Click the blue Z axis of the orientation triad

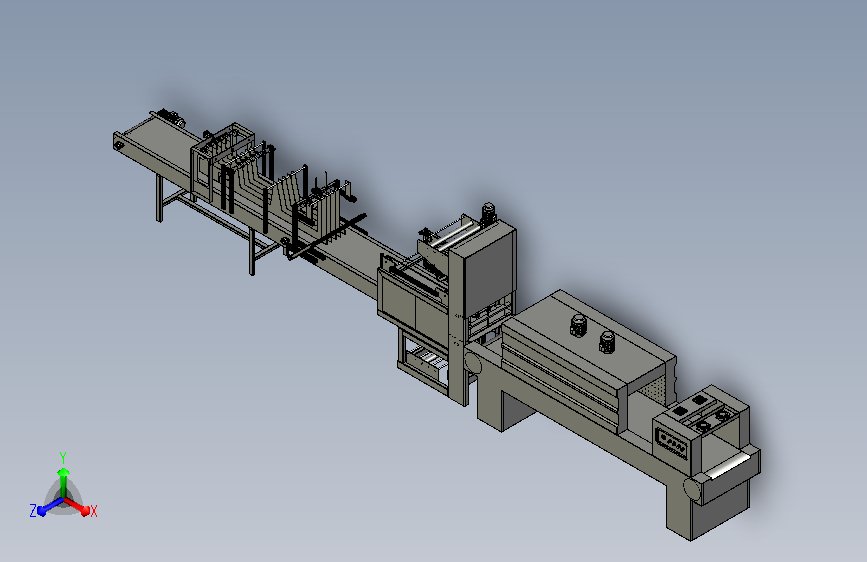coord(50,507)
